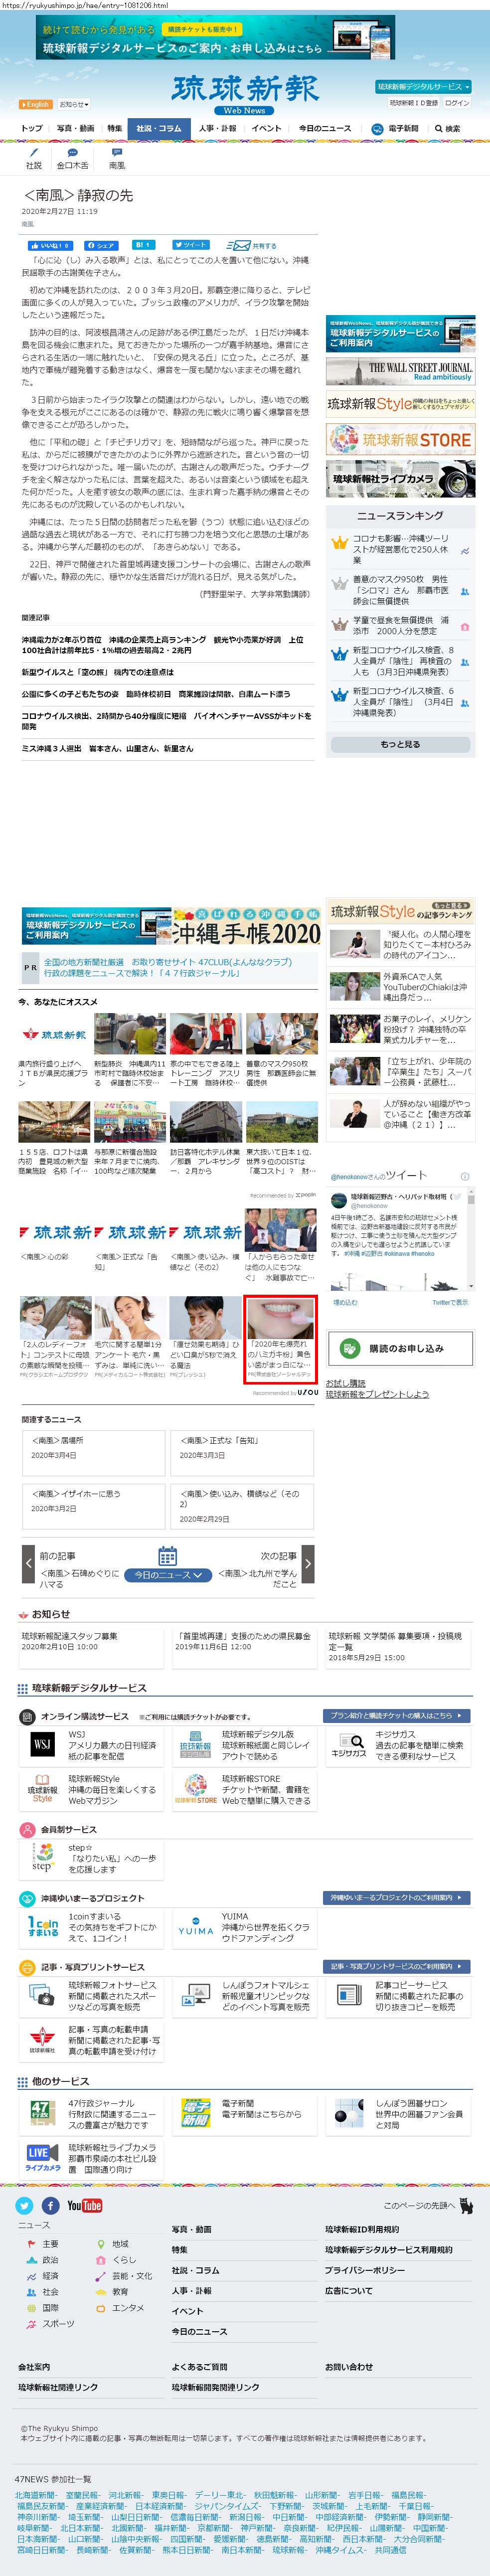Click the 電子新聞 globe icon
Image resolution: width=490 pixels, height=2576 pixels.
click(x=377, y=129)
